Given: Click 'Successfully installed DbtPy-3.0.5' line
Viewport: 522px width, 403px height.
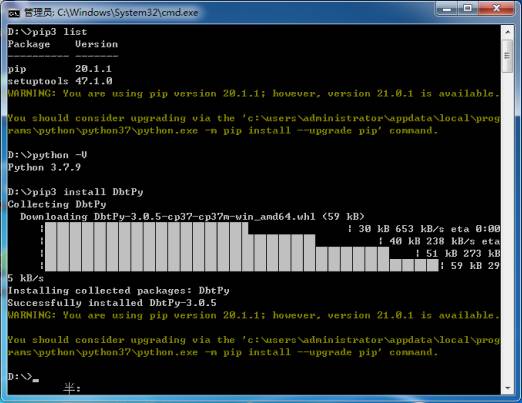Looking at the screenshot, I should (x=112, y=303).
